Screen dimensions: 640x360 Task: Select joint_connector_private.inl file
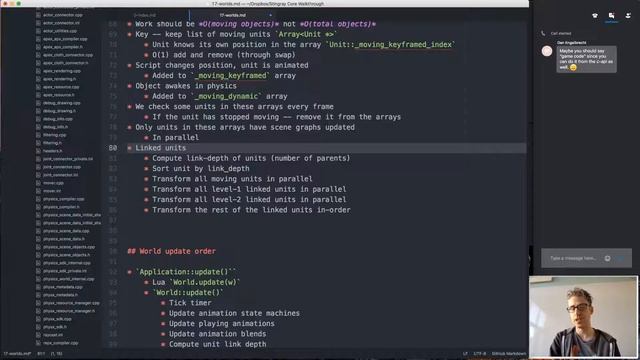(x=68, y=159)
